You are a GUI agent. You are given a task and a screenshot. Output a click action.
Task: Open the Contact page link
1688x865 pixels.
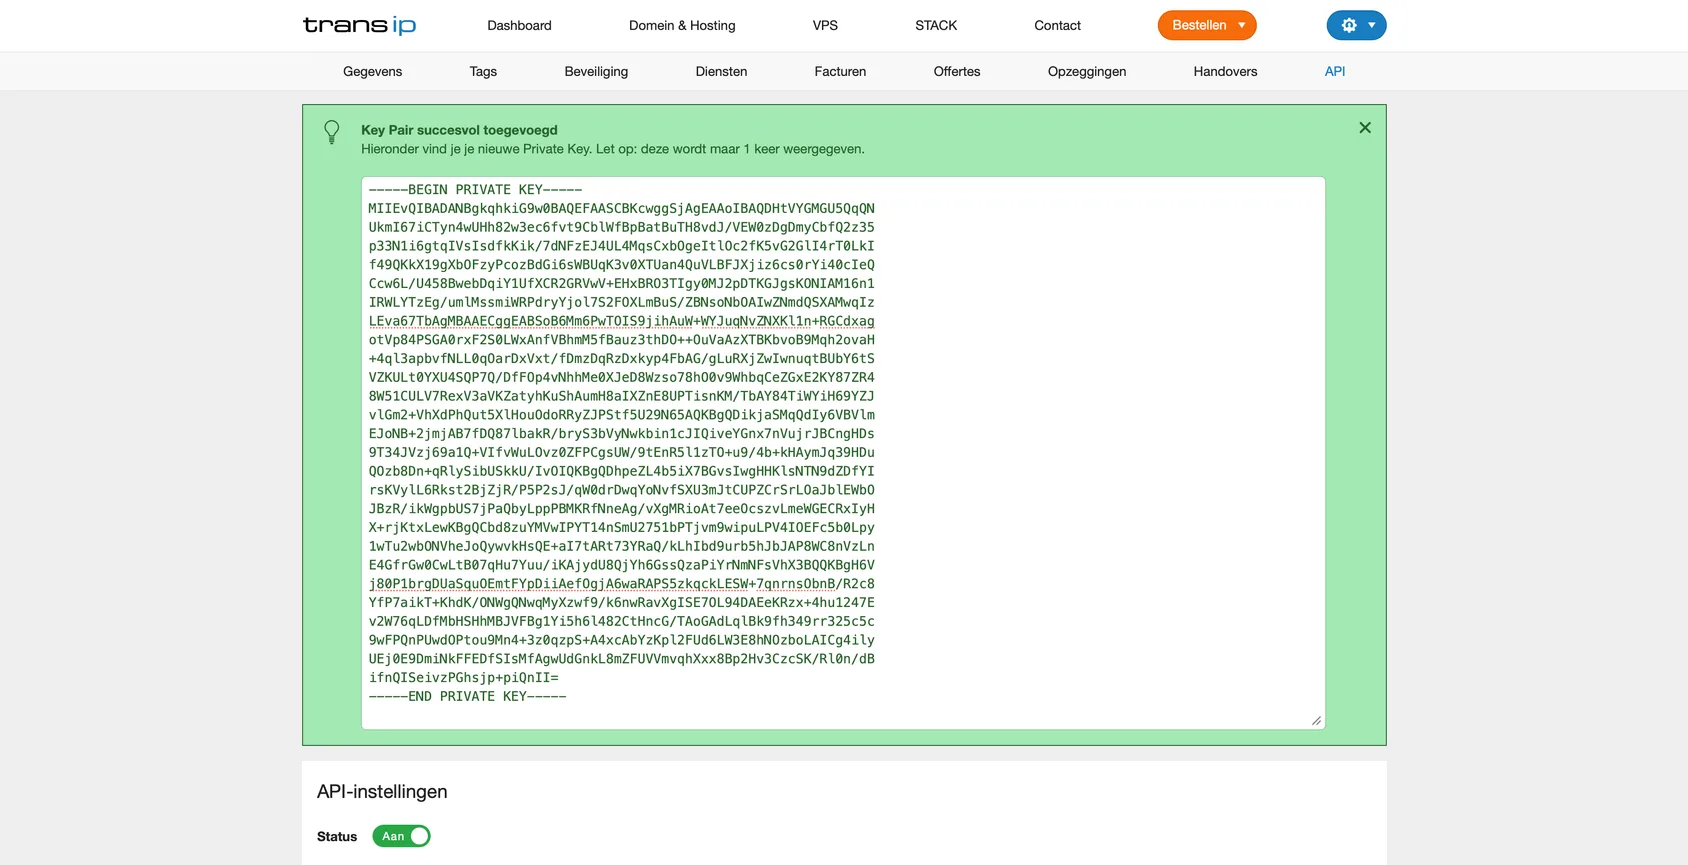[x=1057, y=26]
